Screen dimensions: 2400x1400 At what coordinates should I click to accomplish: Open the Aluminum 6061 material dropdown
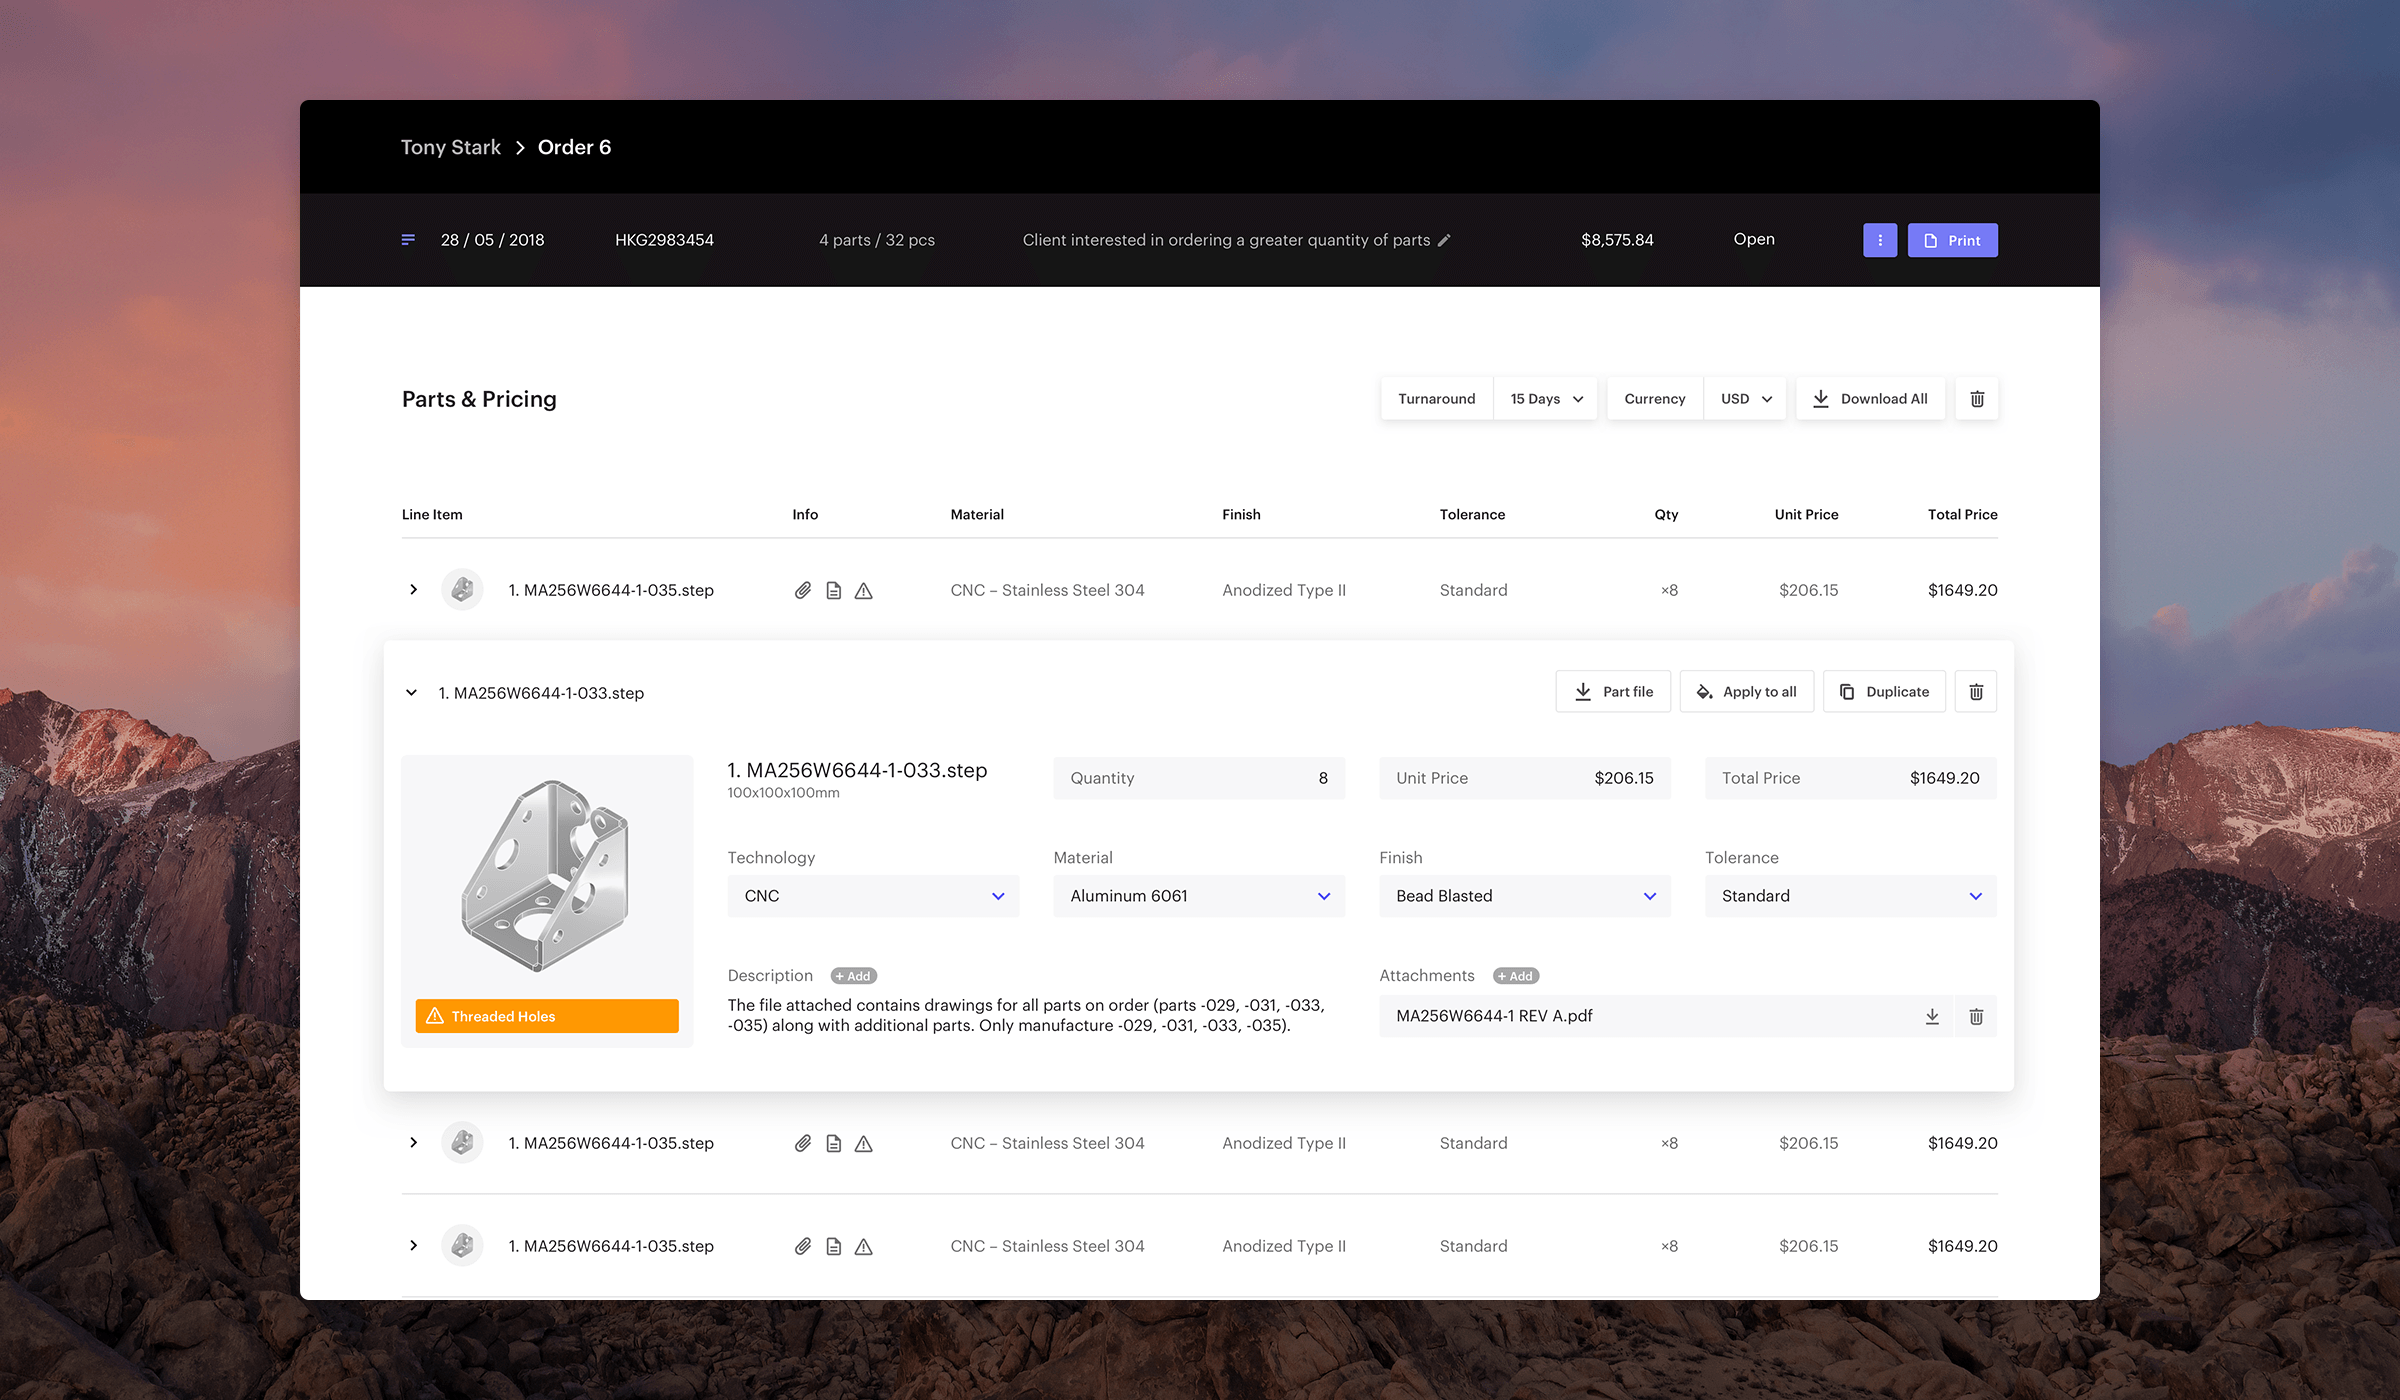(x=1198, y=896)
